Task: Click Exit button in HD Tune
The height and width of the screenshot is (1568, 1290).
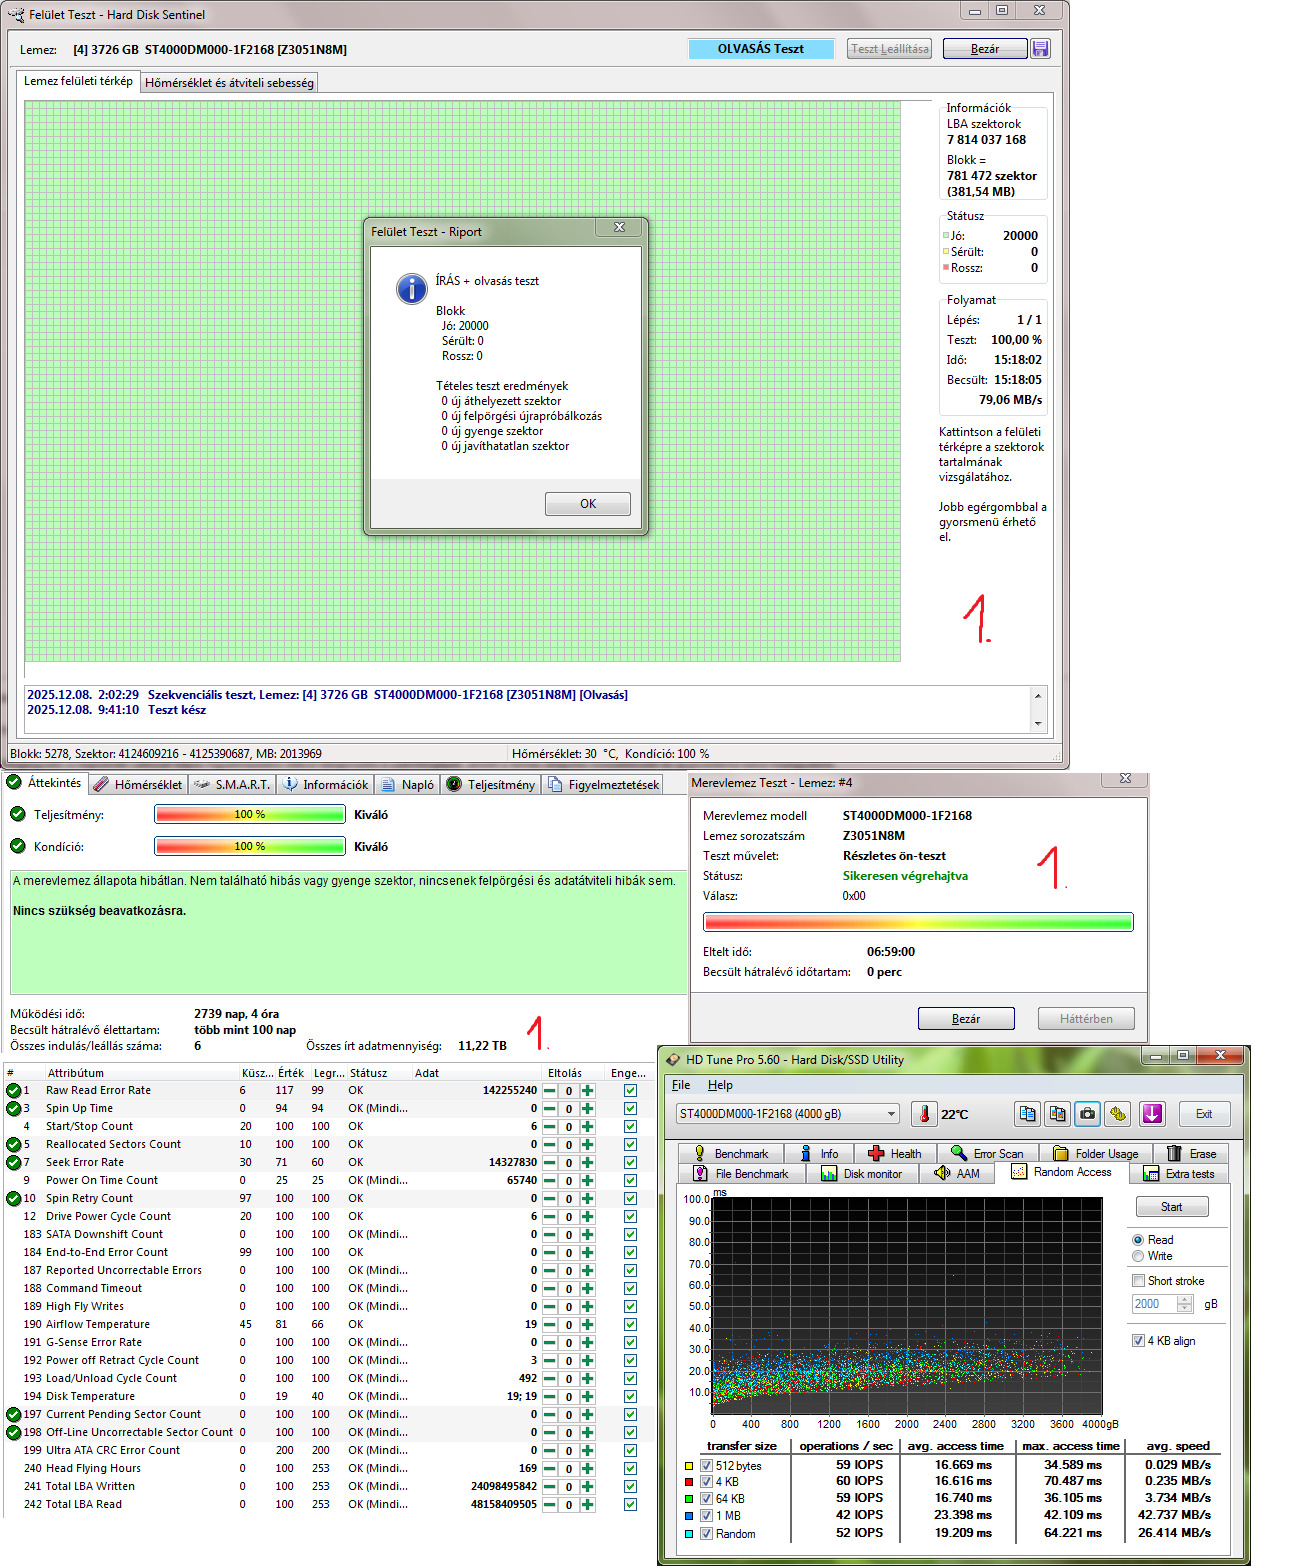Action: (1204, 1114)
